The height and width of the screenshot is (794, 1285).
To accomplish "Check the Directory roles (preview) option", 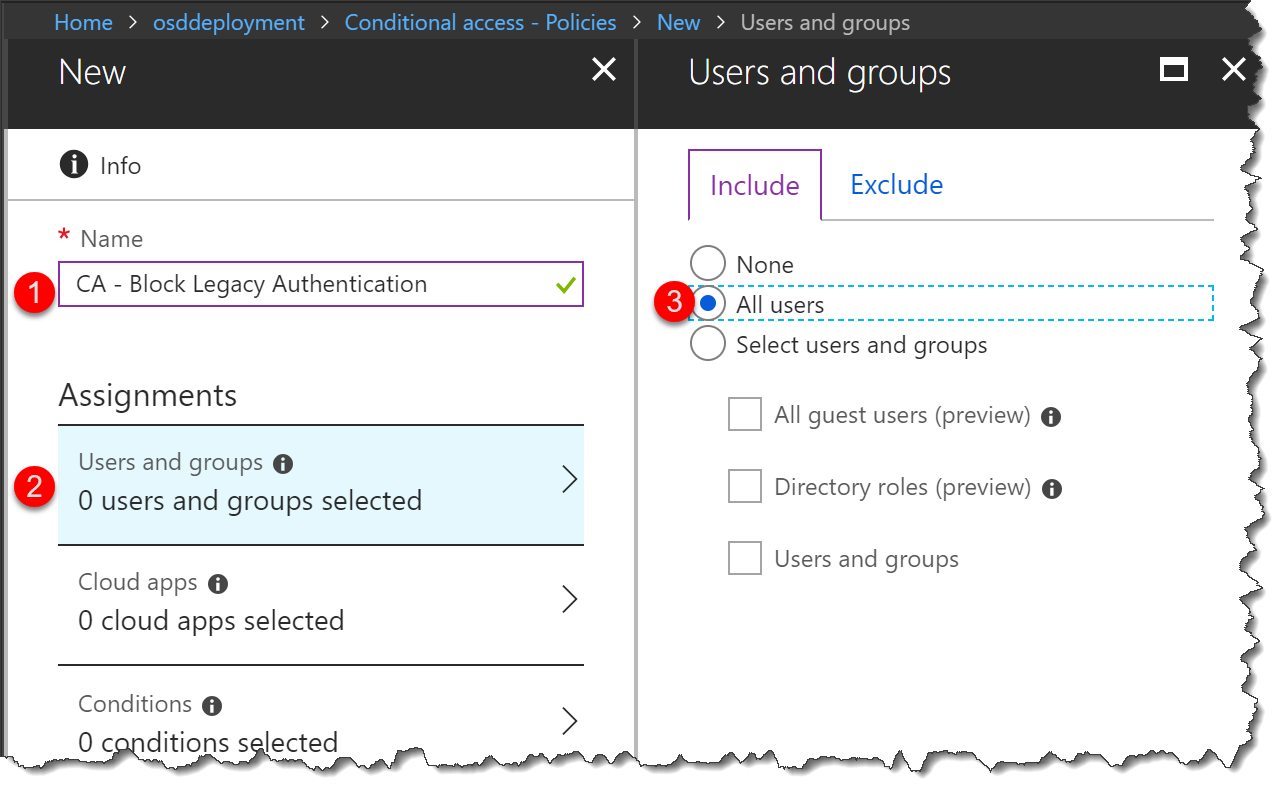I will (744, 487).
